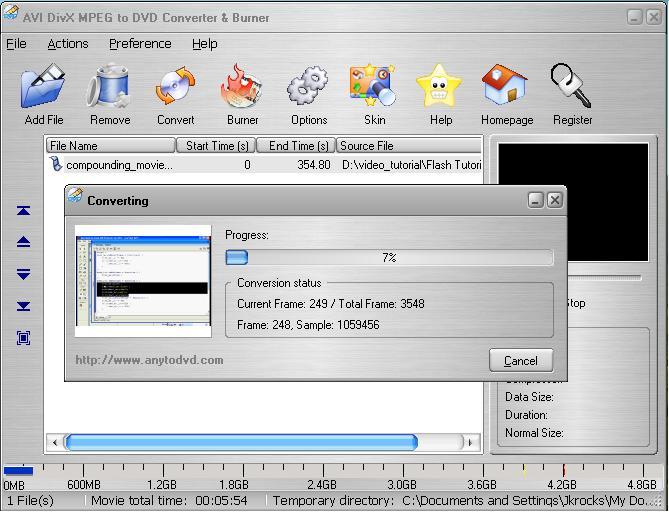Cancel the conversion in progress

pos(521,361)
